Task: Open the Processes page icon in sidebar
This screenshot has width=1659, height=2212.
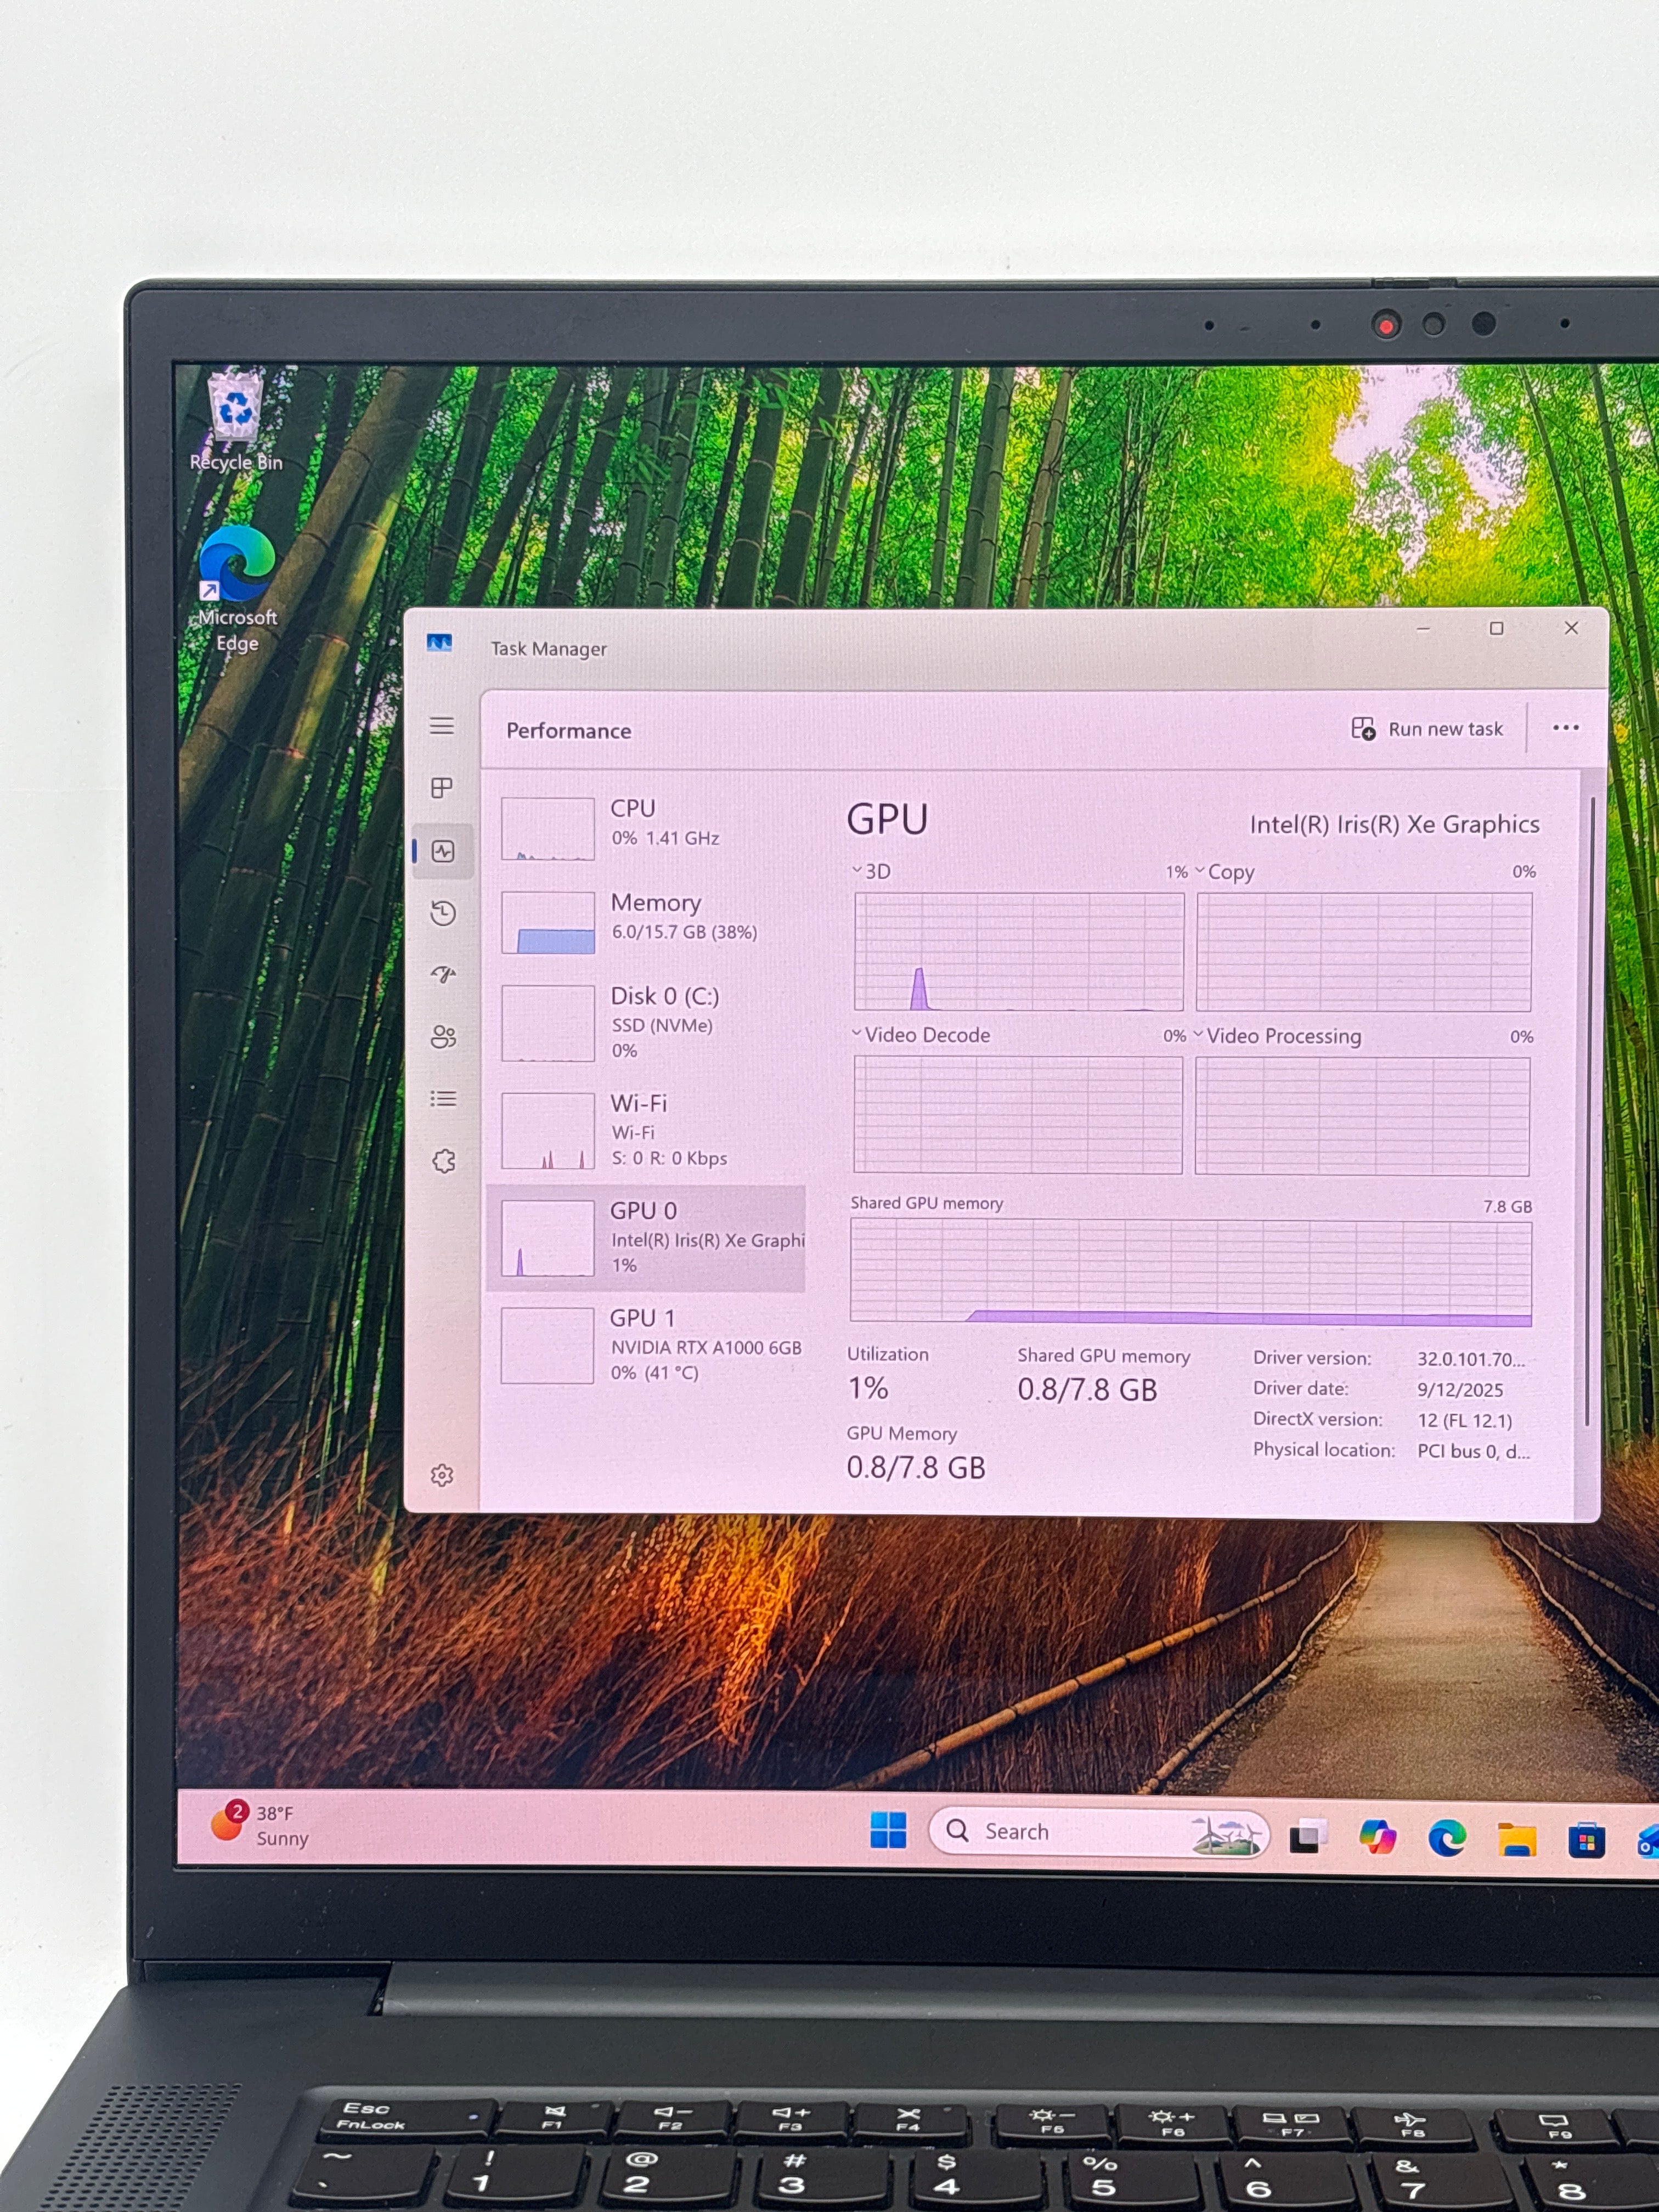Action: coord(442,788)
